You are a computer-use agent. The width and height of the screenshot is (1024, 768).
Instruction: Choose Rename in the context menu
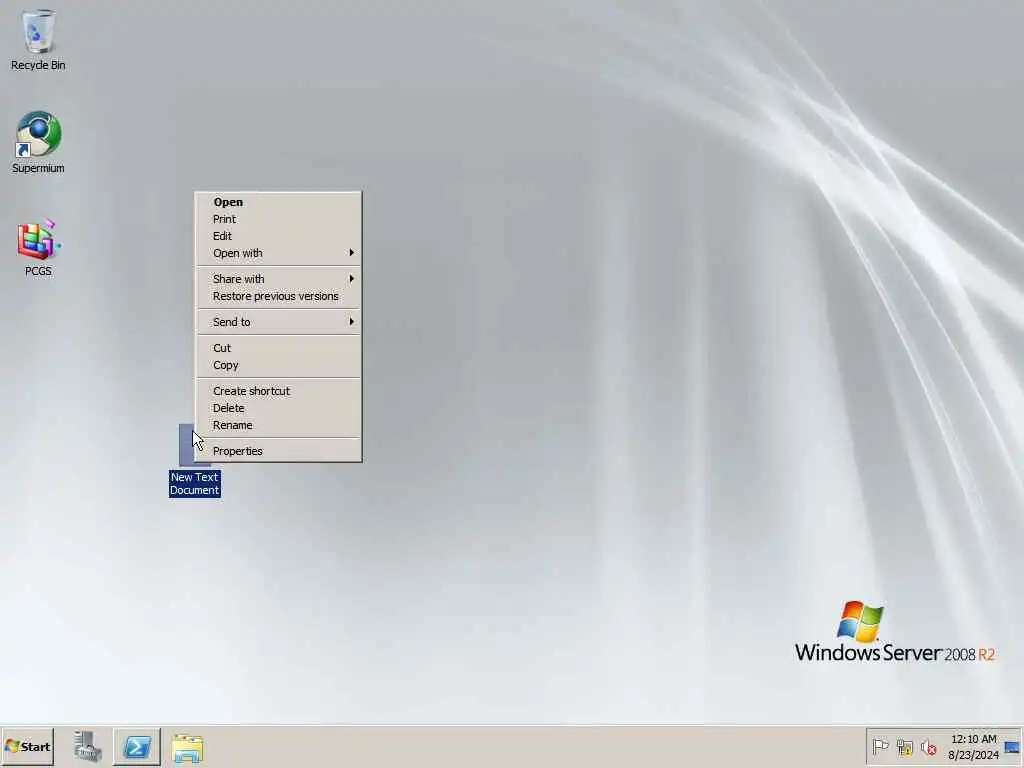tap(278, 425)
